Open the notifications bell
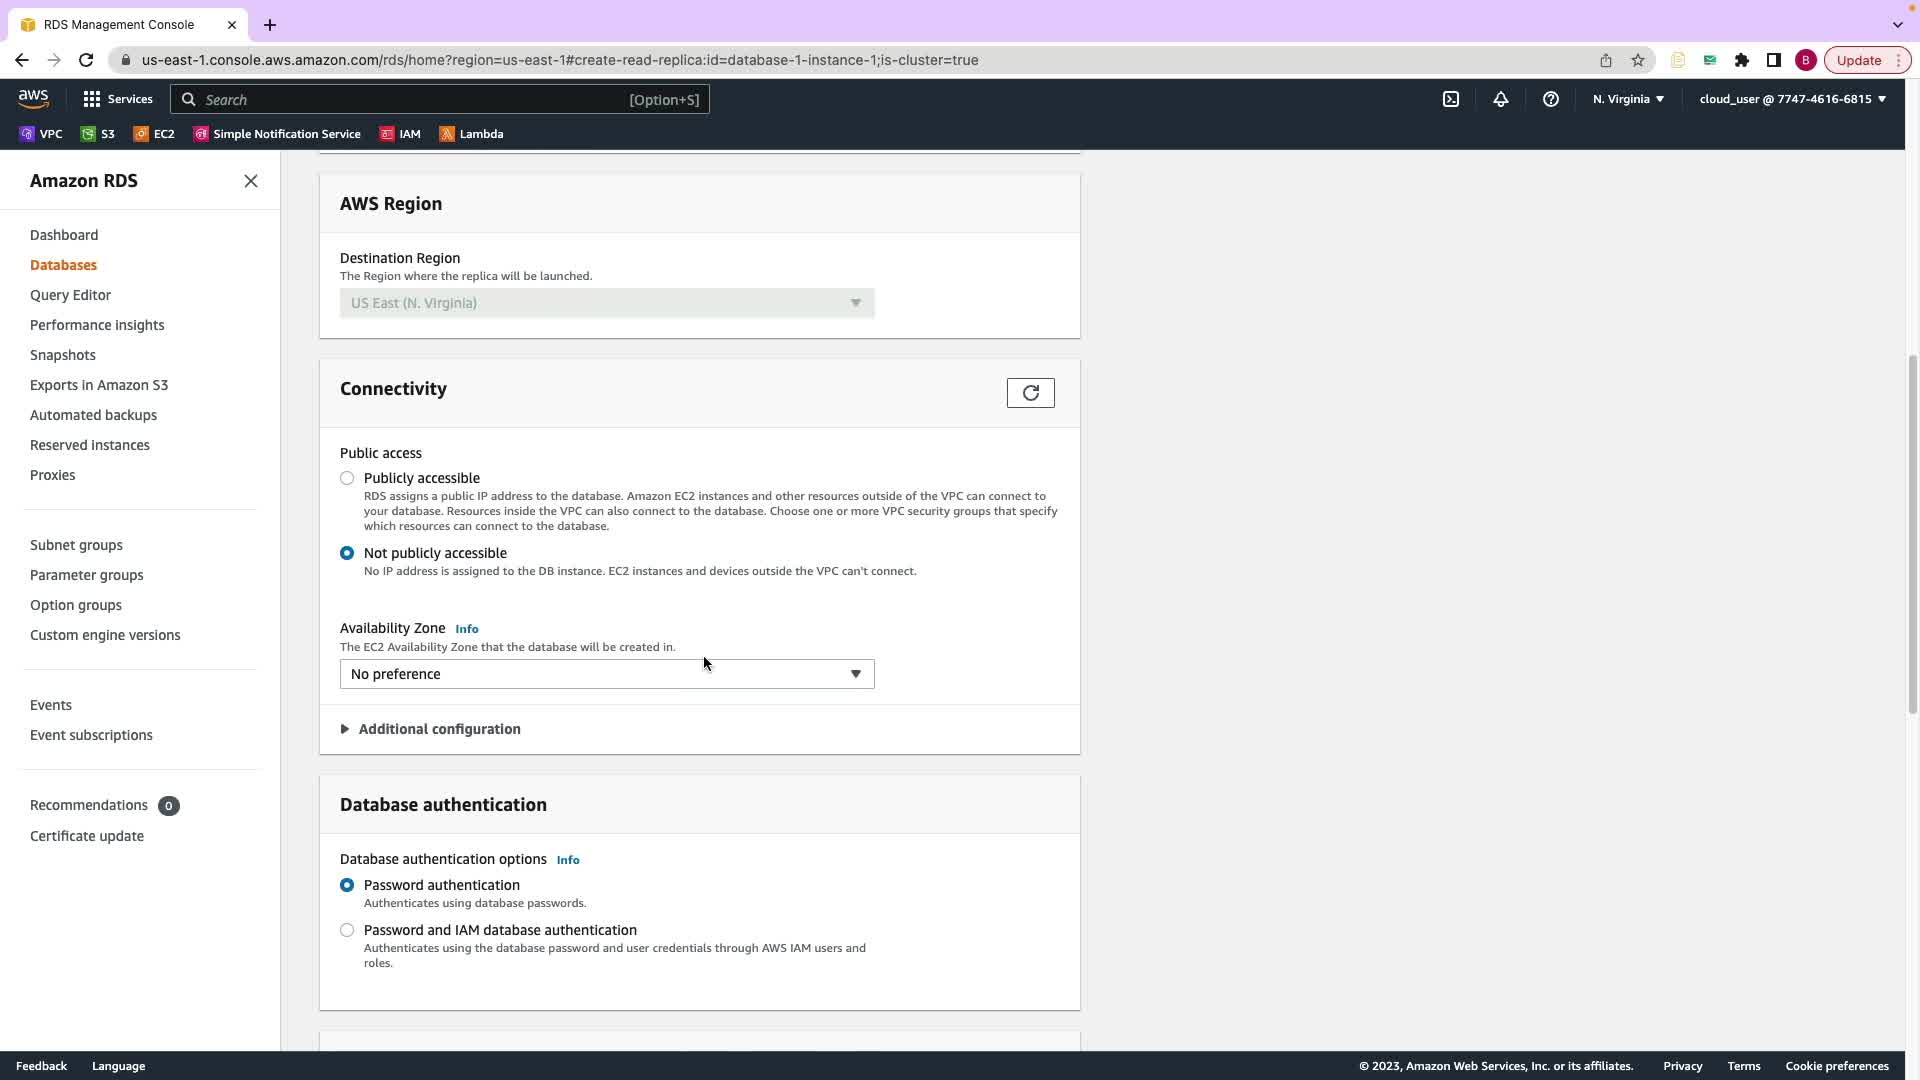The height and width of the screenshot is (1080, 1920). click(x=1501, y=99)
